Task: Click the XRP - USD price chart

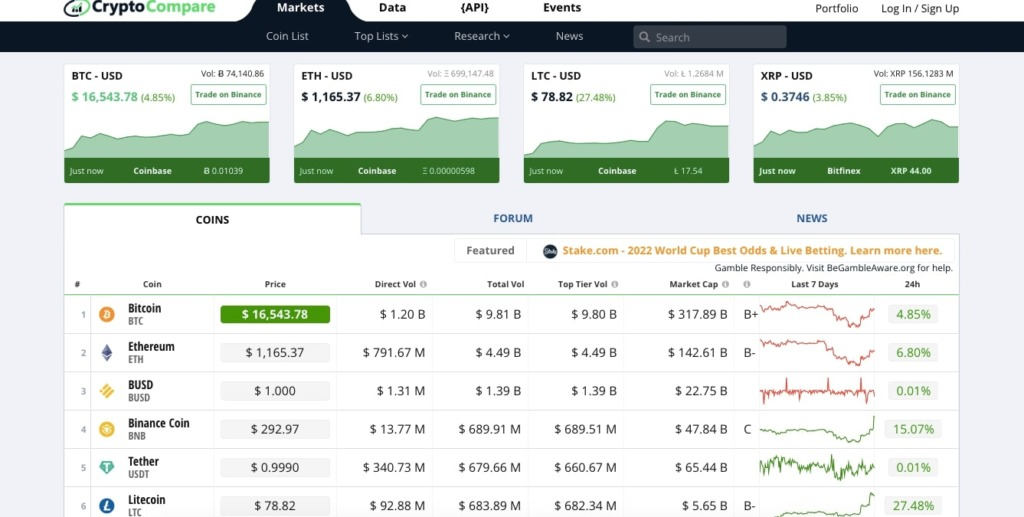Action: (x=856, y=138)
